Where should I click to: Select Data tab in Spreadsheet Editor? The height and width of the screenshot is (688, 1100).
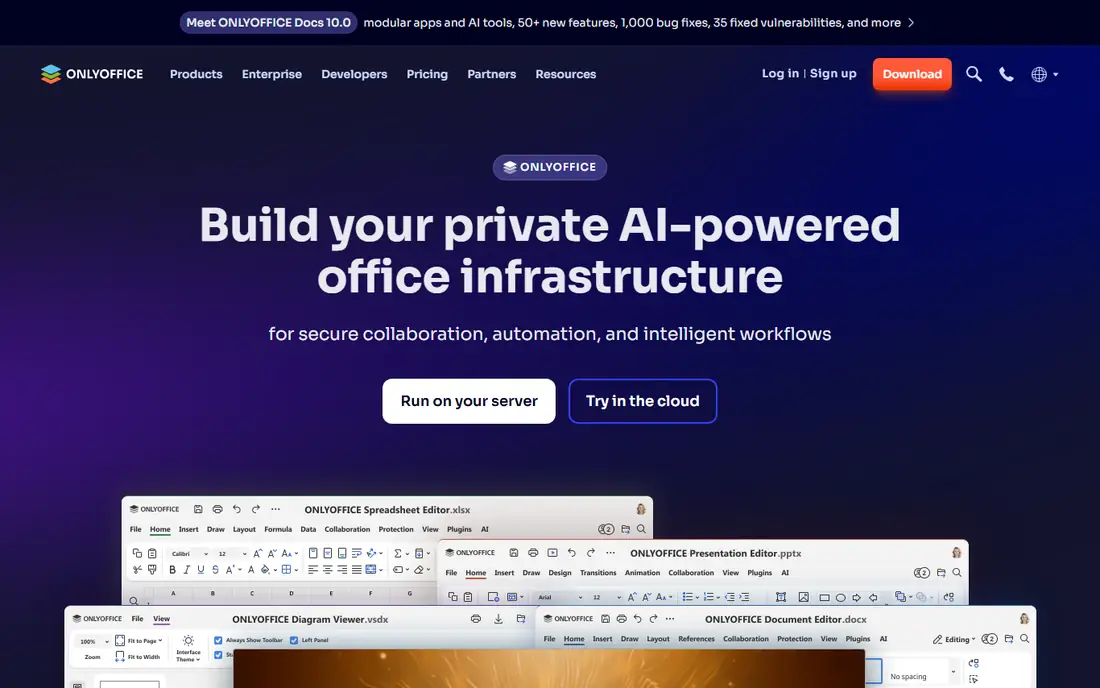tap(308, 530)
